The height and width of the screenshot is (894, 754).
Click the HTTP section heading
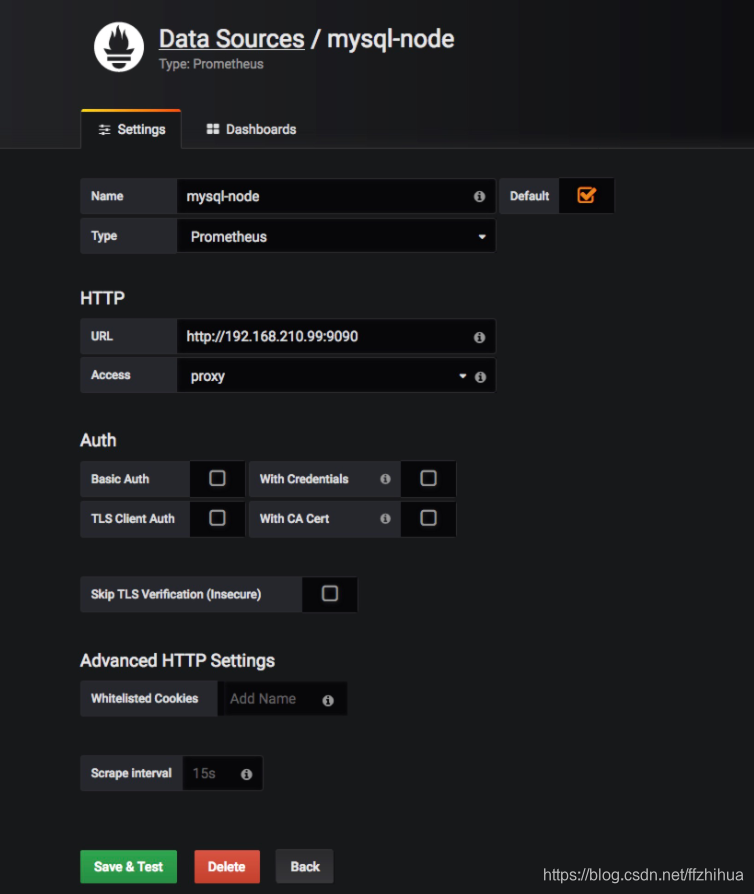103,298
